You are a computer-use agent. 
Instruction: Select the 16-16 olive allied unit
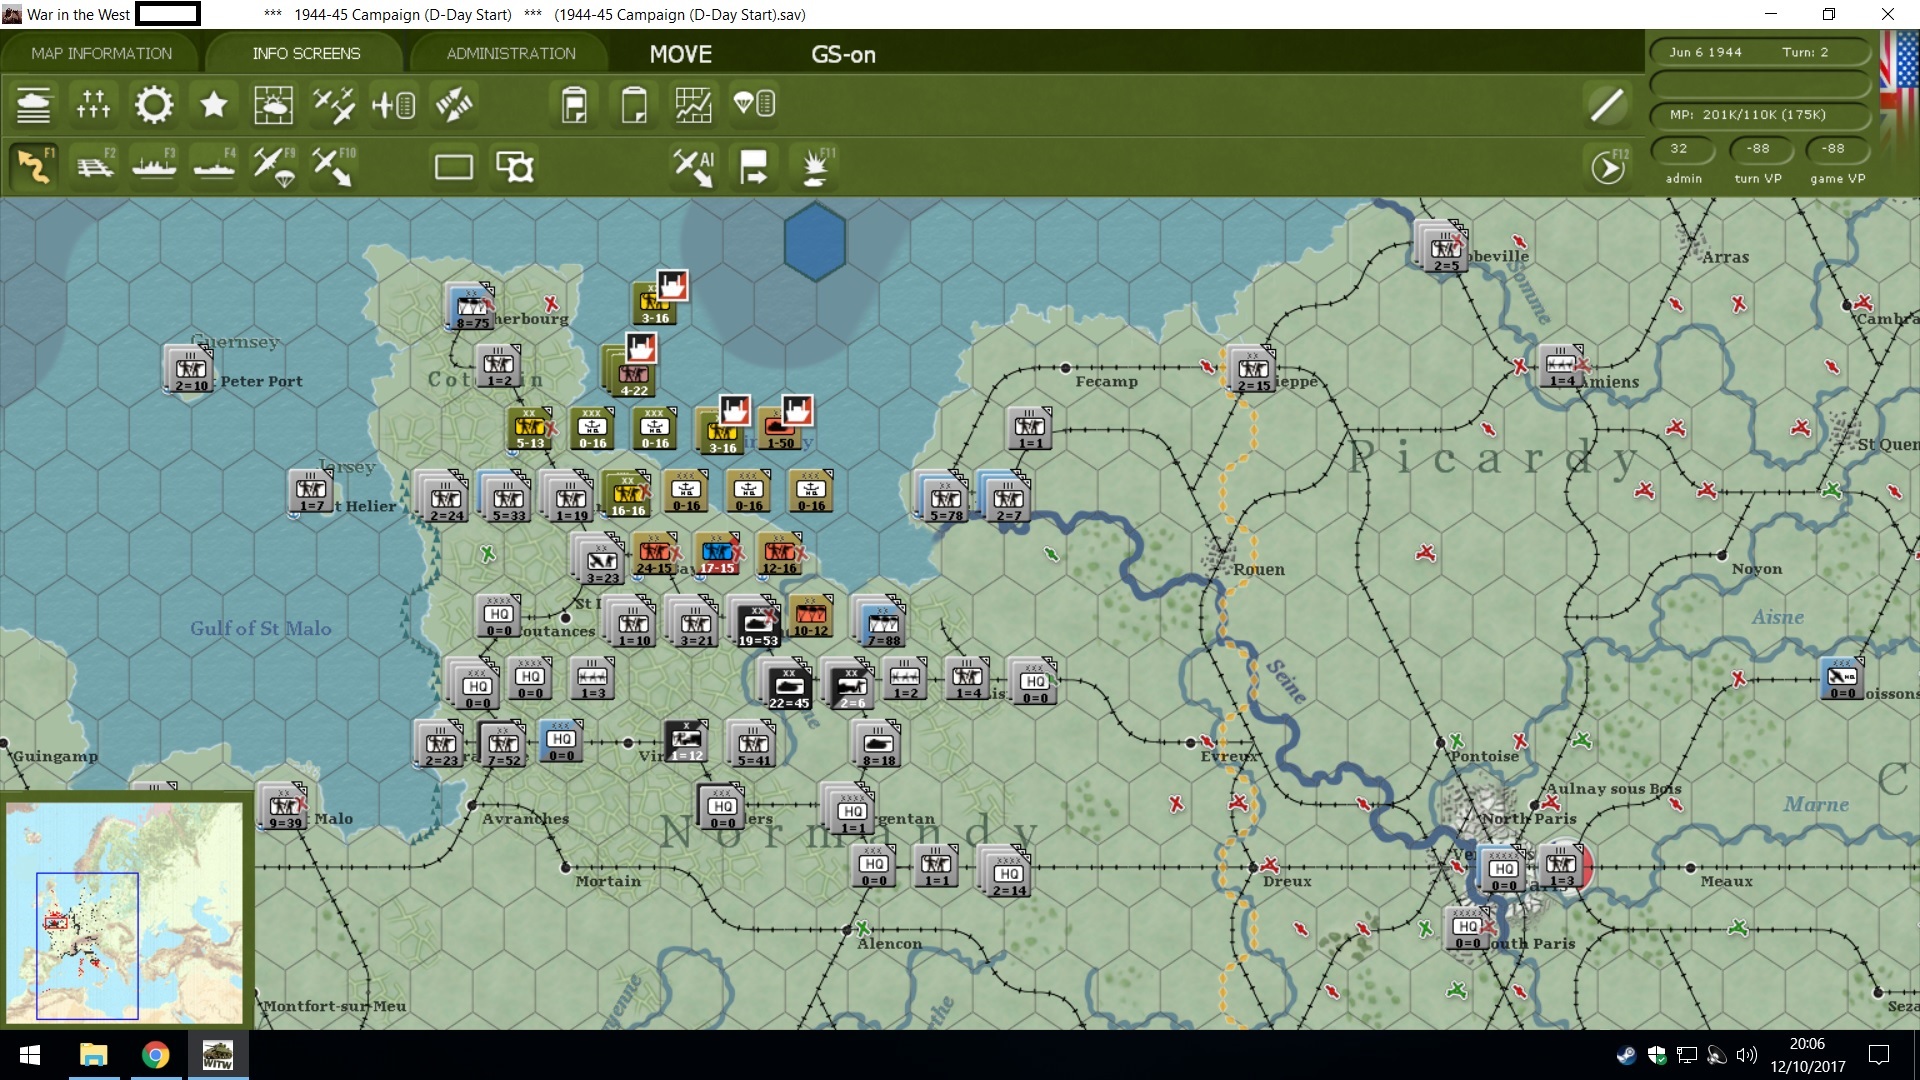click(626, 494)
